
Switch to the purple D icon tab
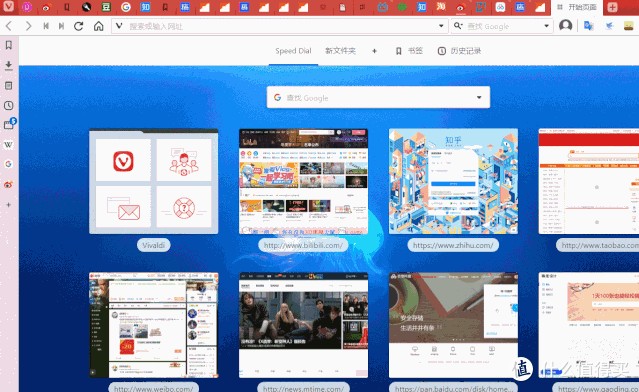click(27, 7)
